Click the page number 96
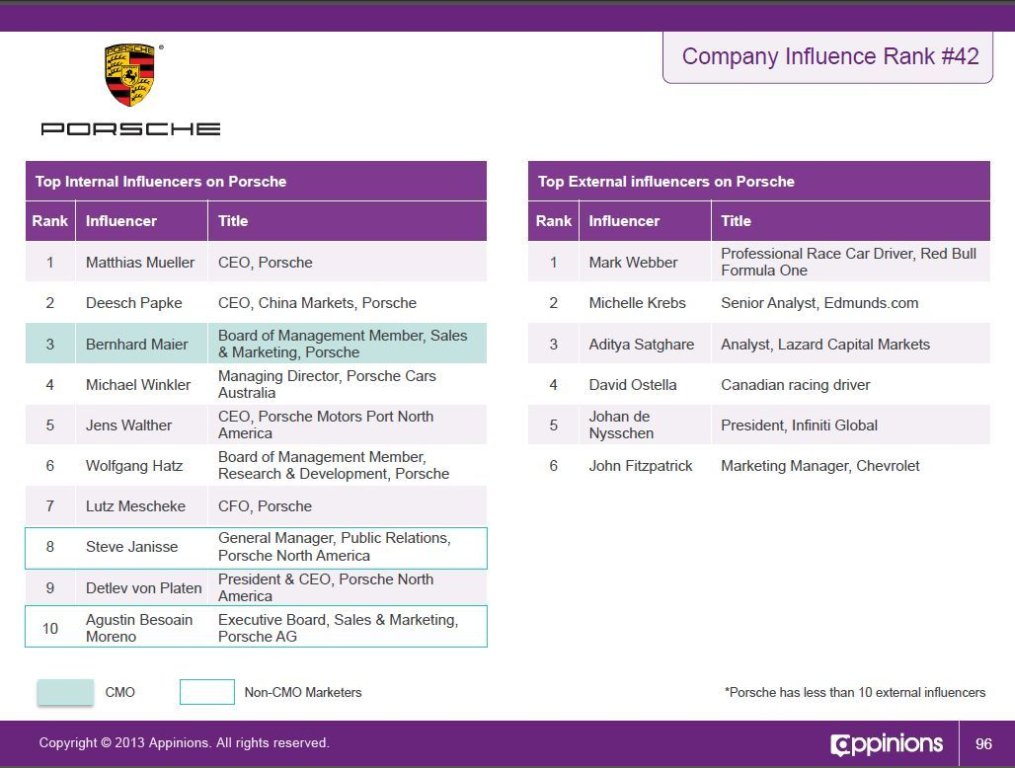The image size is (1015, 768). click(983, 744)
